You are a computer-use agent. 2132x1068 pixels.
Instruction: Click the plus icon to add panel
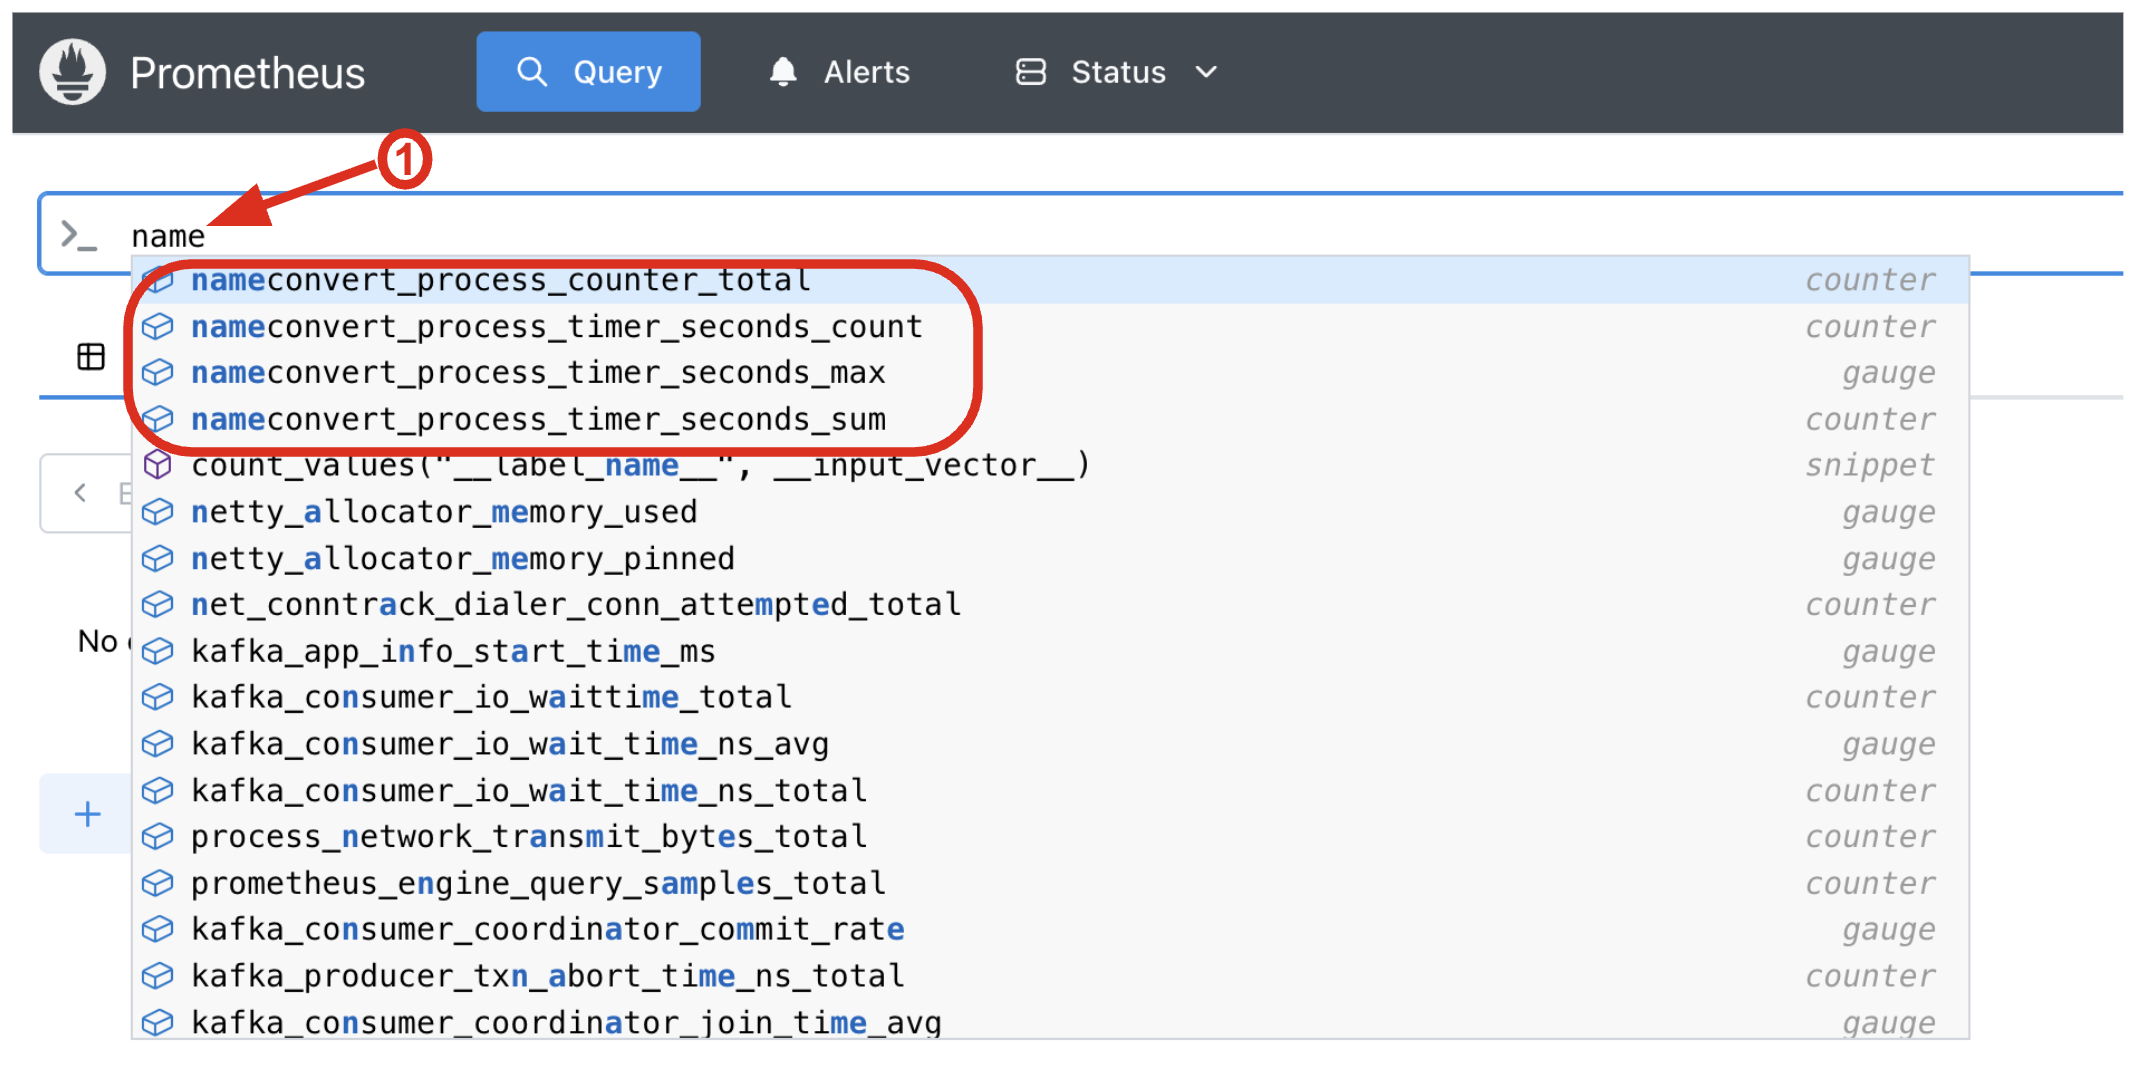pyautogui.click(x=88, y=814)
